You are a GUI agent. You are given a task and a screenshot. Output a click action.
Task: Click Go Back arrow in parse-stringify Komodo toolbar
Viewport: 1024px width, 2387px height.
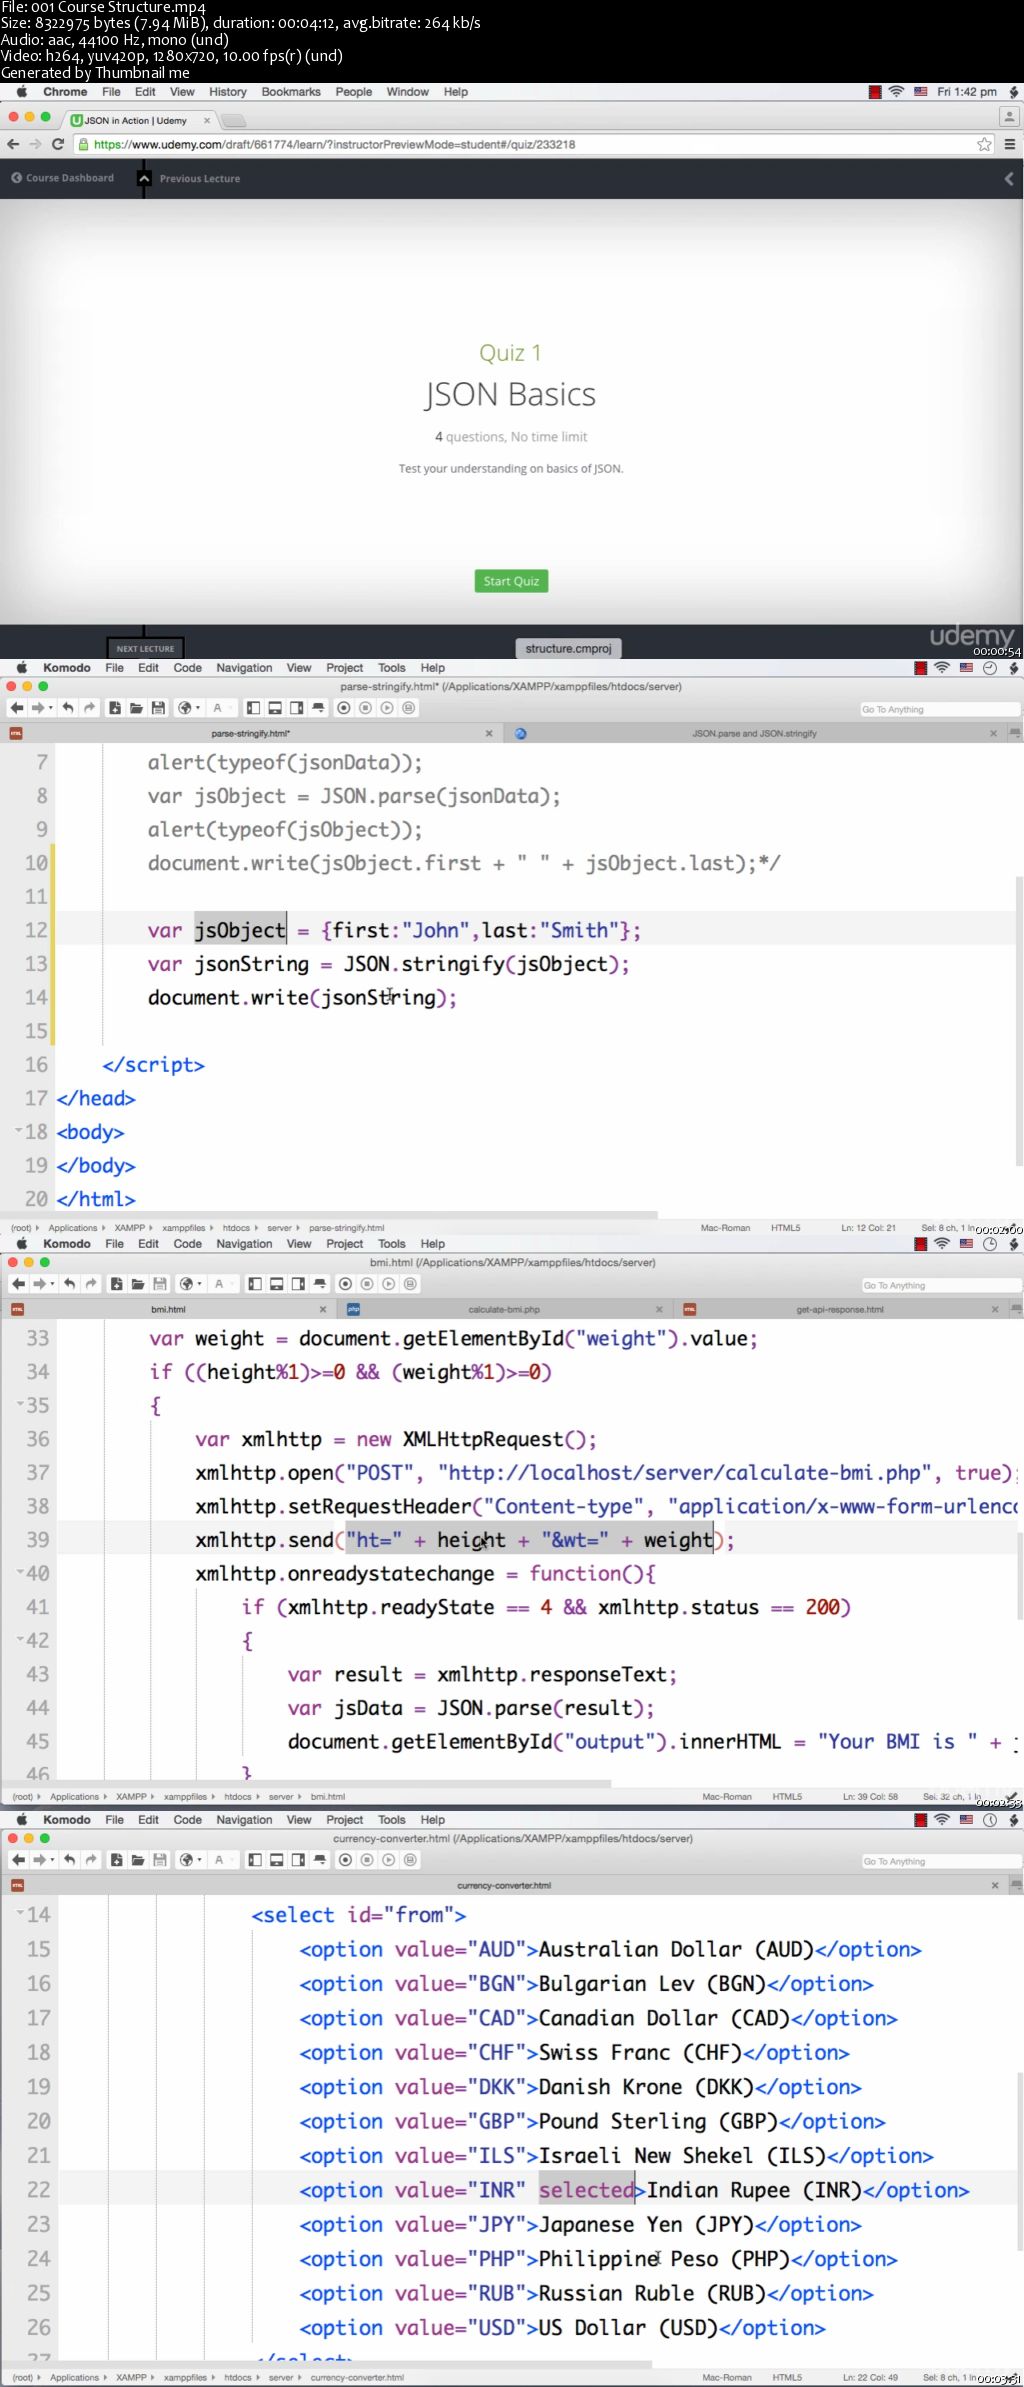tap(17, 708)
